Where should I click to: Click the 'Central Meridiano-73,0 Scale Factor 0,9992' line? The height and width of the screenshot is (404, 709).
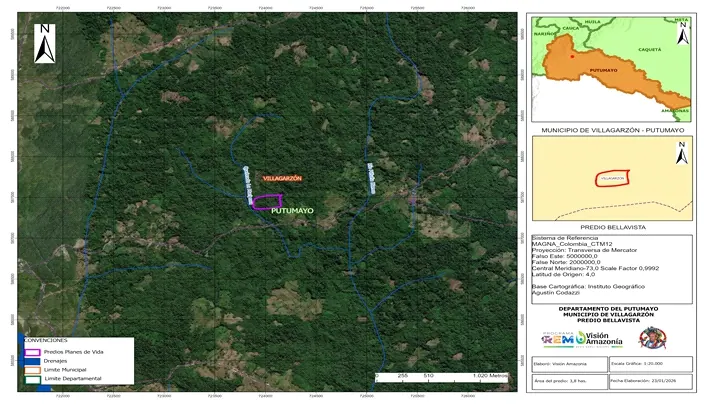(595, 268)
